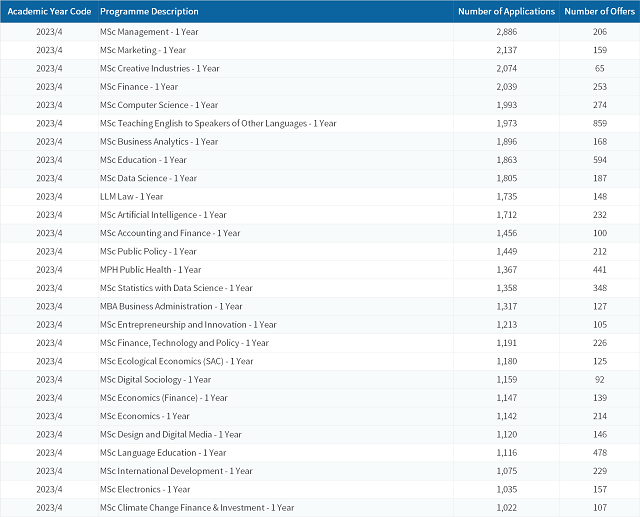This screenshot has height=517, width=640.
Task: Select MSc Digital Sociology - 1 Year
Action: point(155,379)
